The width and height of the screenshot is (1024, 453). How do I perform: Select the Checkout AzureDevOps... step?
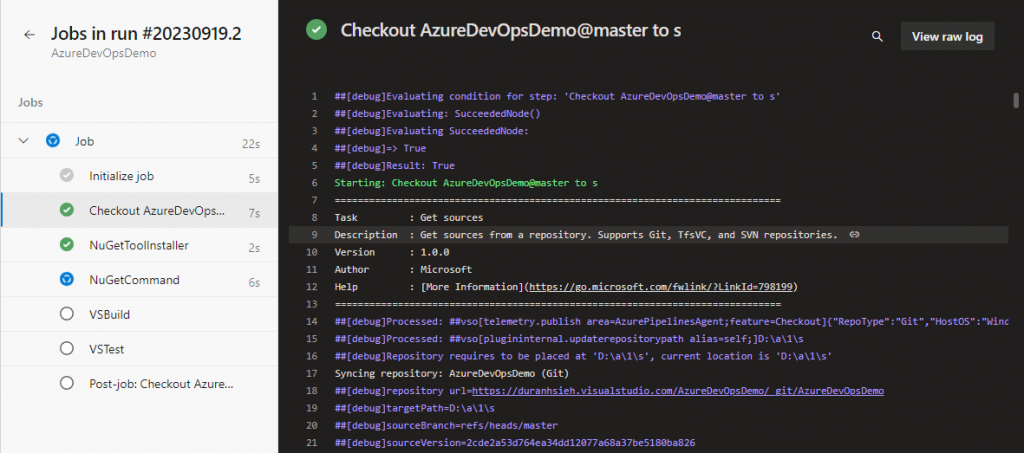(139, 210)
